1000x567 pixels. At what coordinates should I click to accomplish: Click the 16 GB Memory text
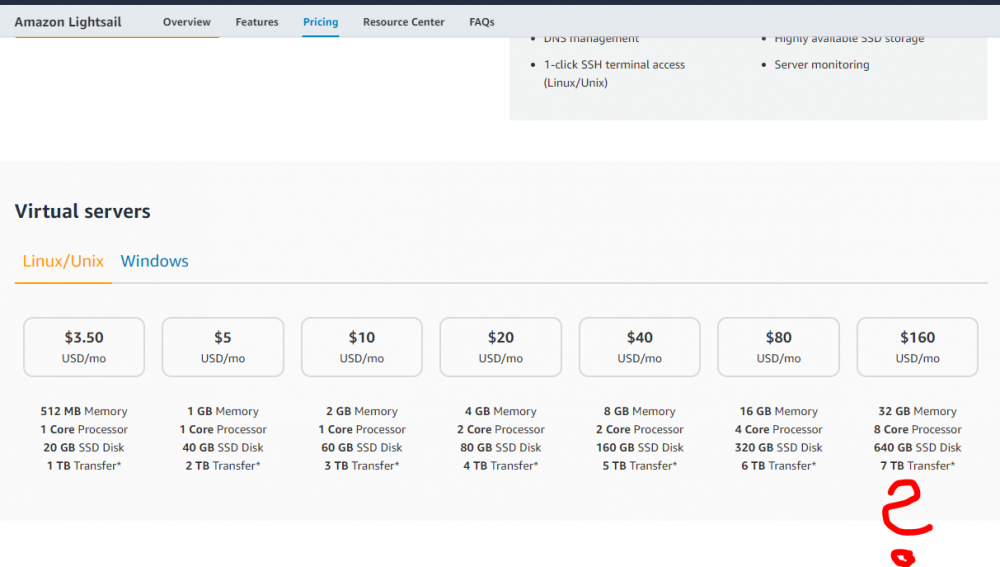pos(778,411)
